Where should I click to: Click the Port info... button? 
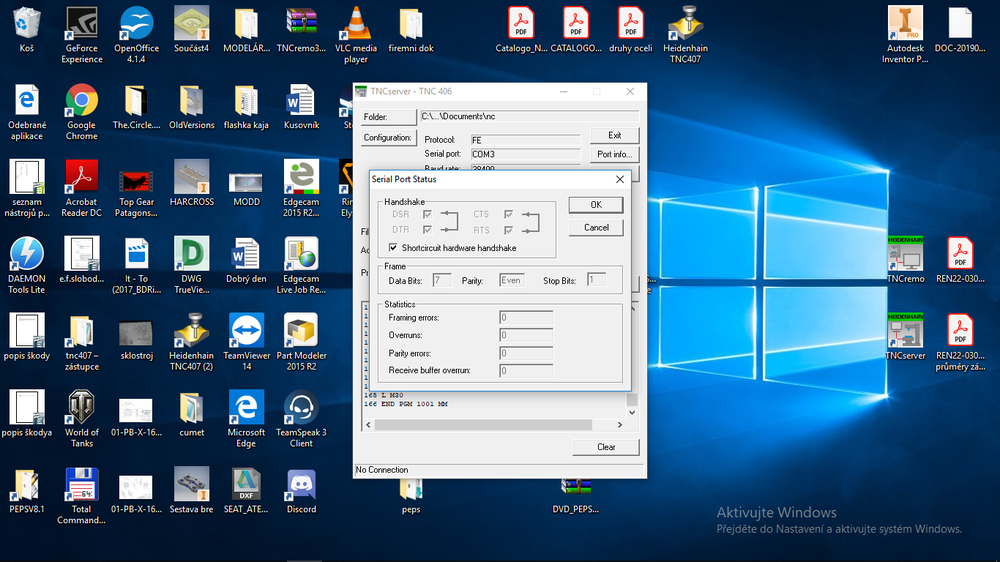coord(613,154)
